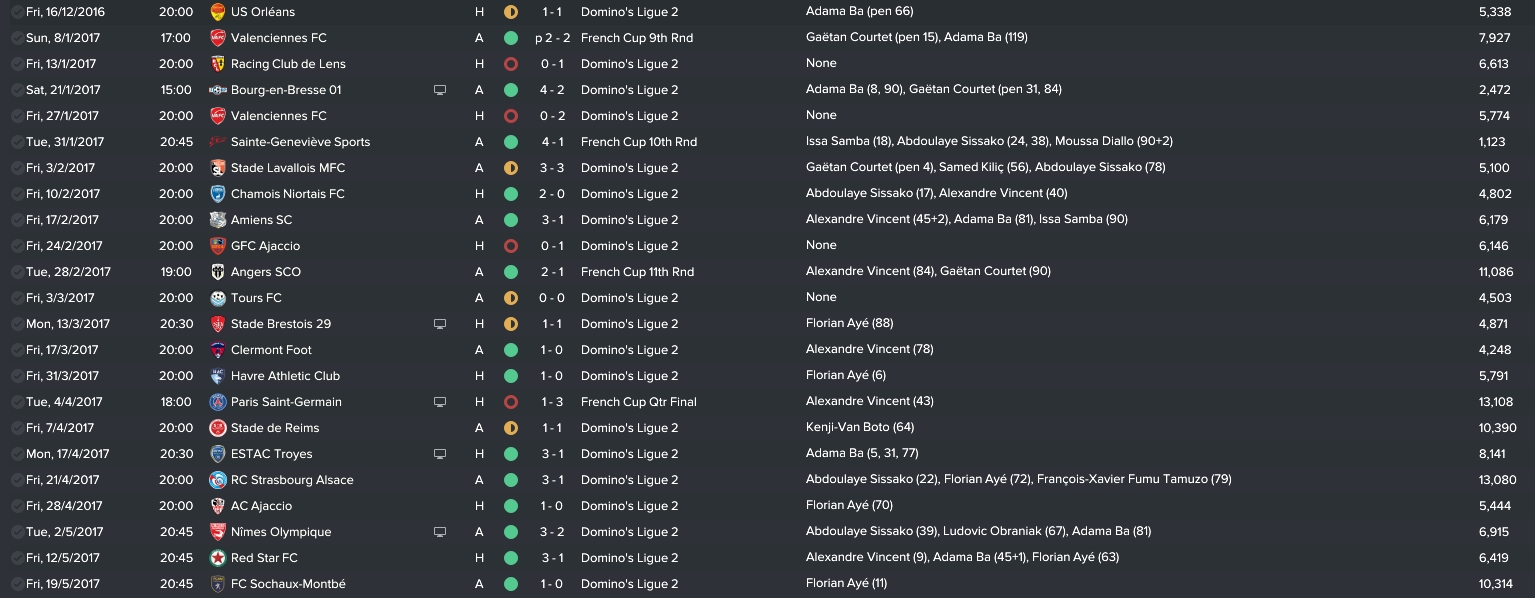Click the TV icon on ESTAC Troyes row
The height and width of the screenshot is (598, 1535).
point(439,454)
